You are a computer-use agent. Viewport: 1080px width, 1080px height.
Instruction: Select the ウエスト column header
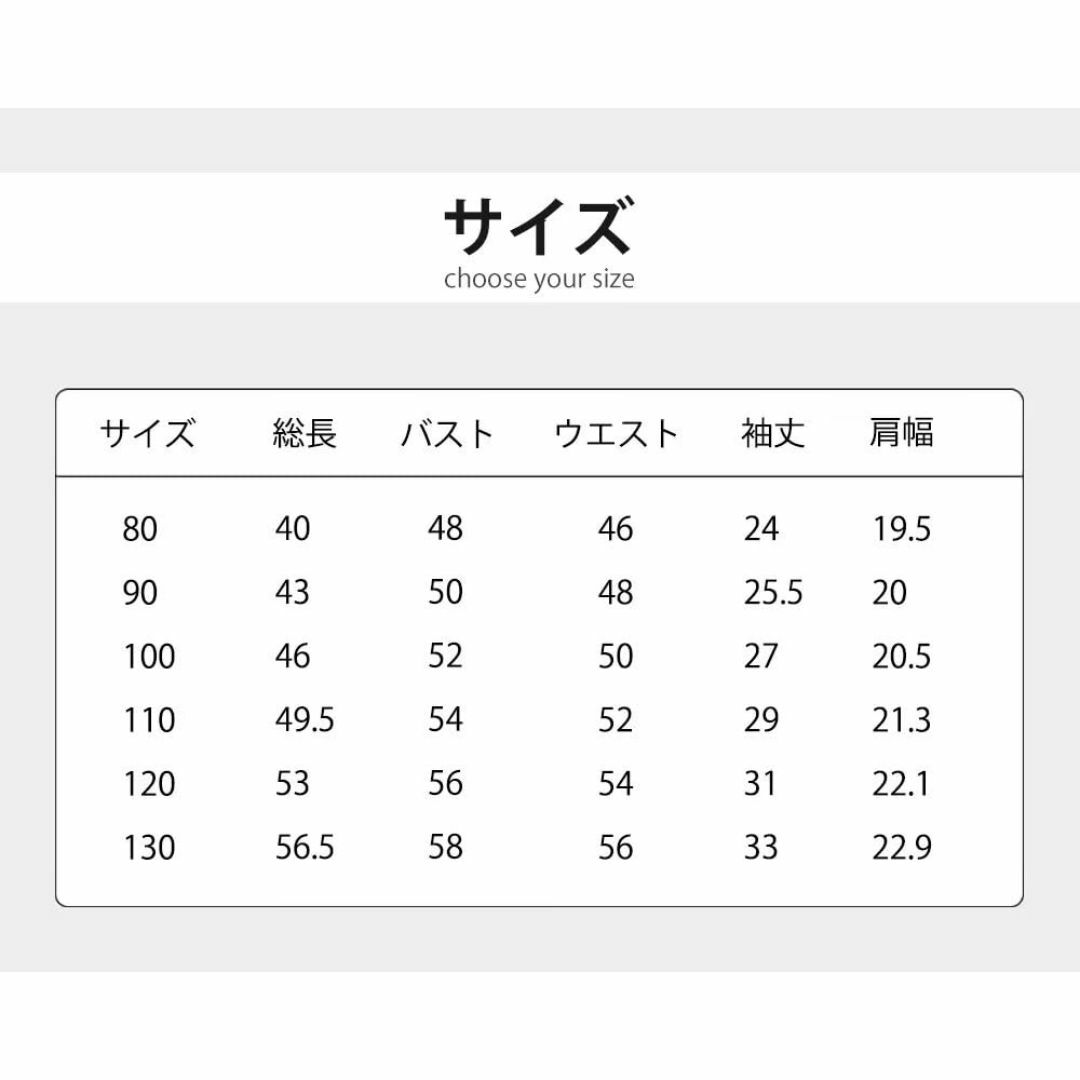click(617, 434)
